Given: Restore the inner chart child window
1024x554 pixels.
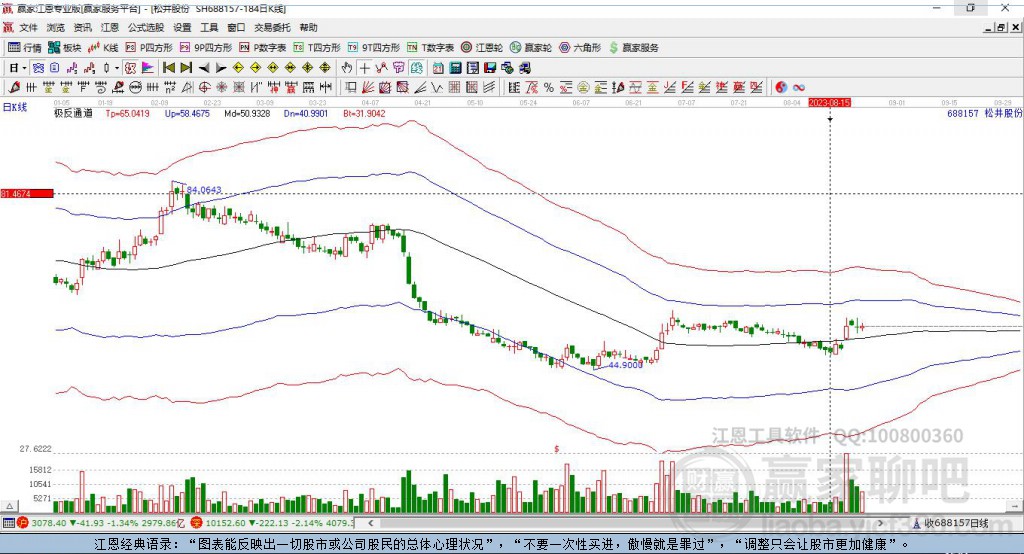Looking at the screenshot, I should click(x=1001, y=27).
